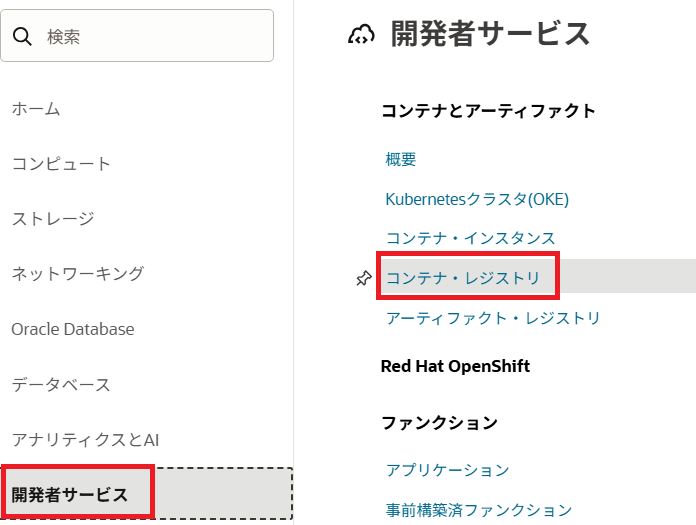Viewport: 696px width, 525px height.
Task: Select the 開発者サービス menu item
Action: (70, 494)
